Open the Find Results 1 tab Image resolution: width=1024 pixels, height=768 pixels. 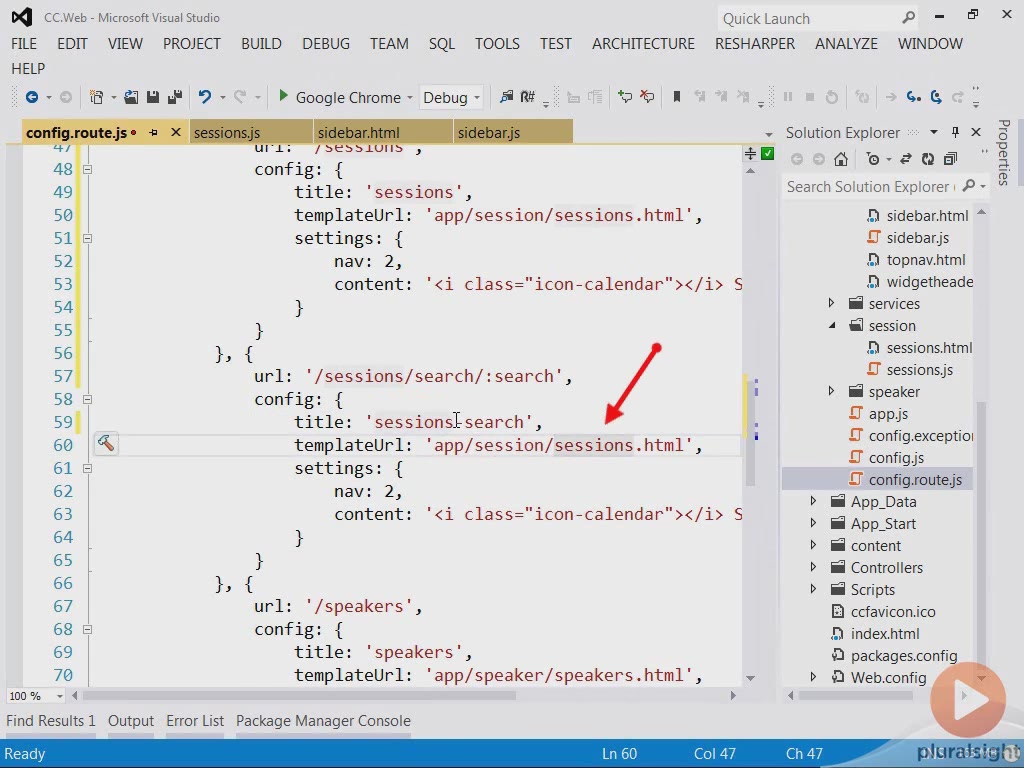pos(51,721)
